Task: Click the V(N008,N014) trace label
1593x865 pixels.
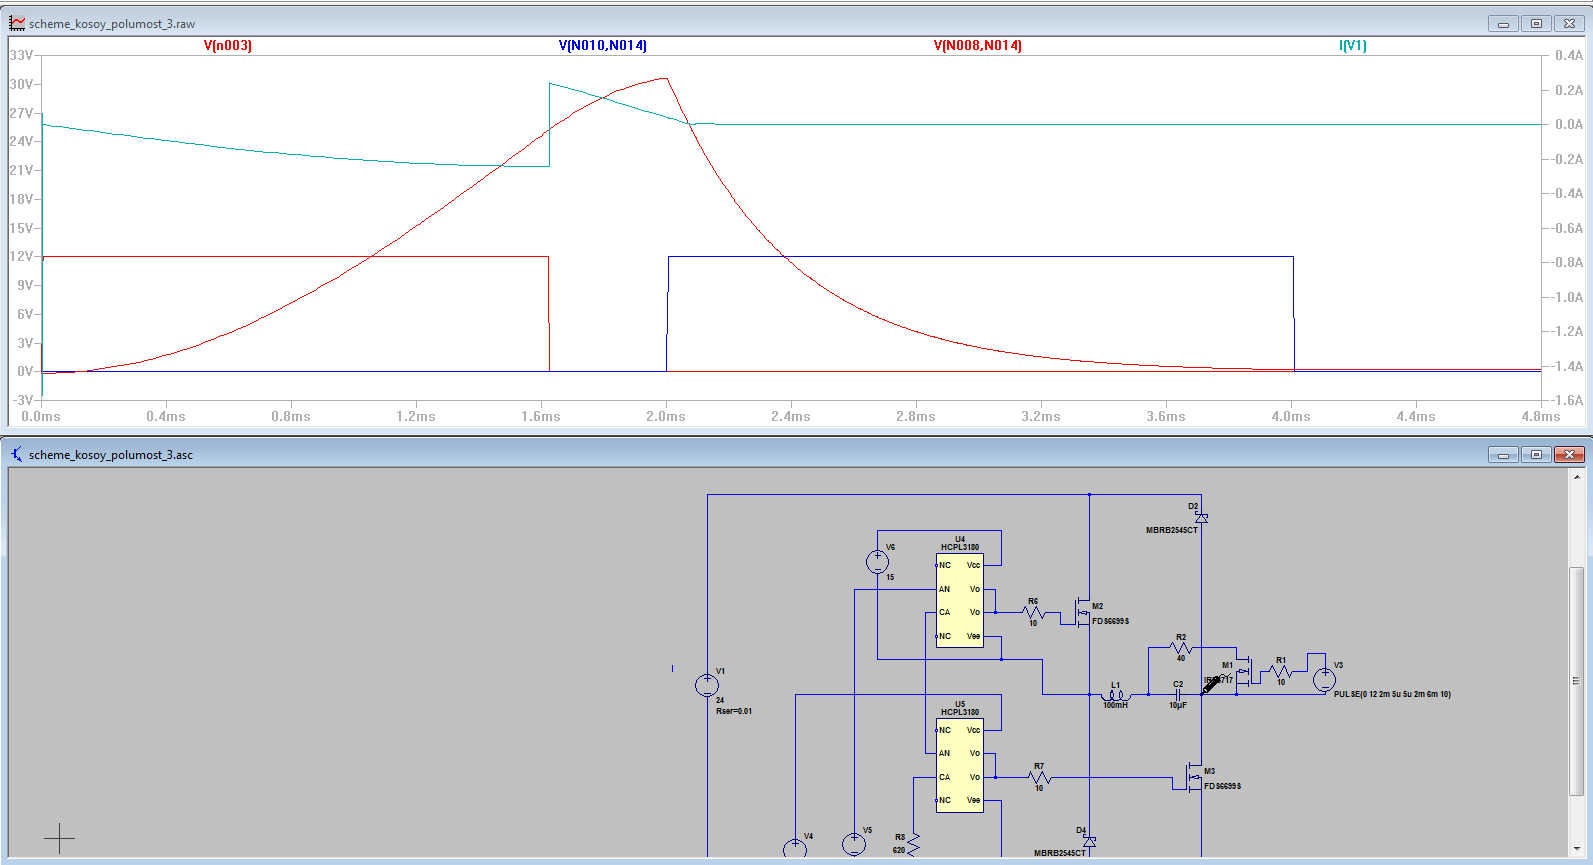Action: (x=977, y=46)
